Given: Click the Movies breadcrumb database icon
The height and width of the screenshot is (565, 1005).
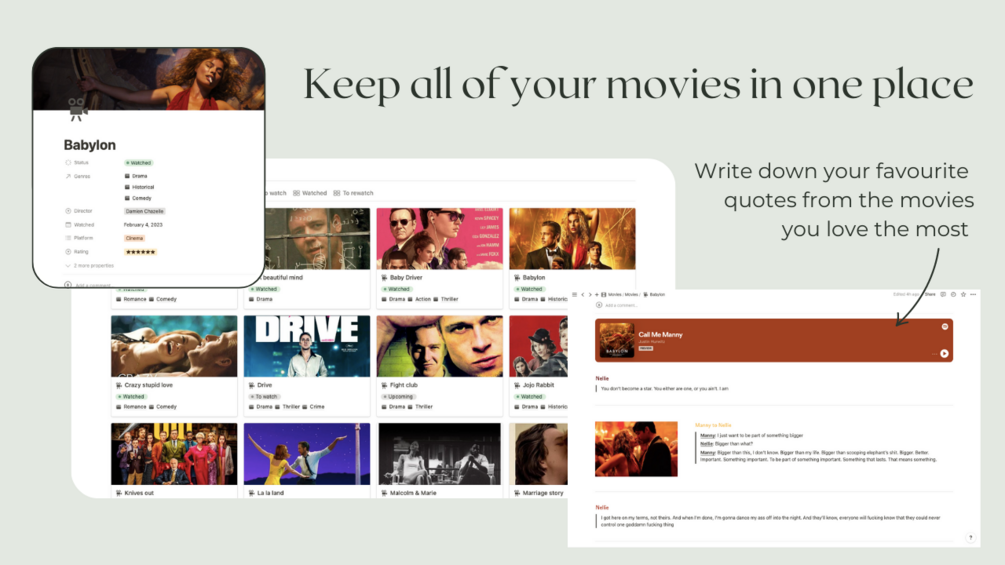Looking at the screenshot, I should tap(604, 295).
